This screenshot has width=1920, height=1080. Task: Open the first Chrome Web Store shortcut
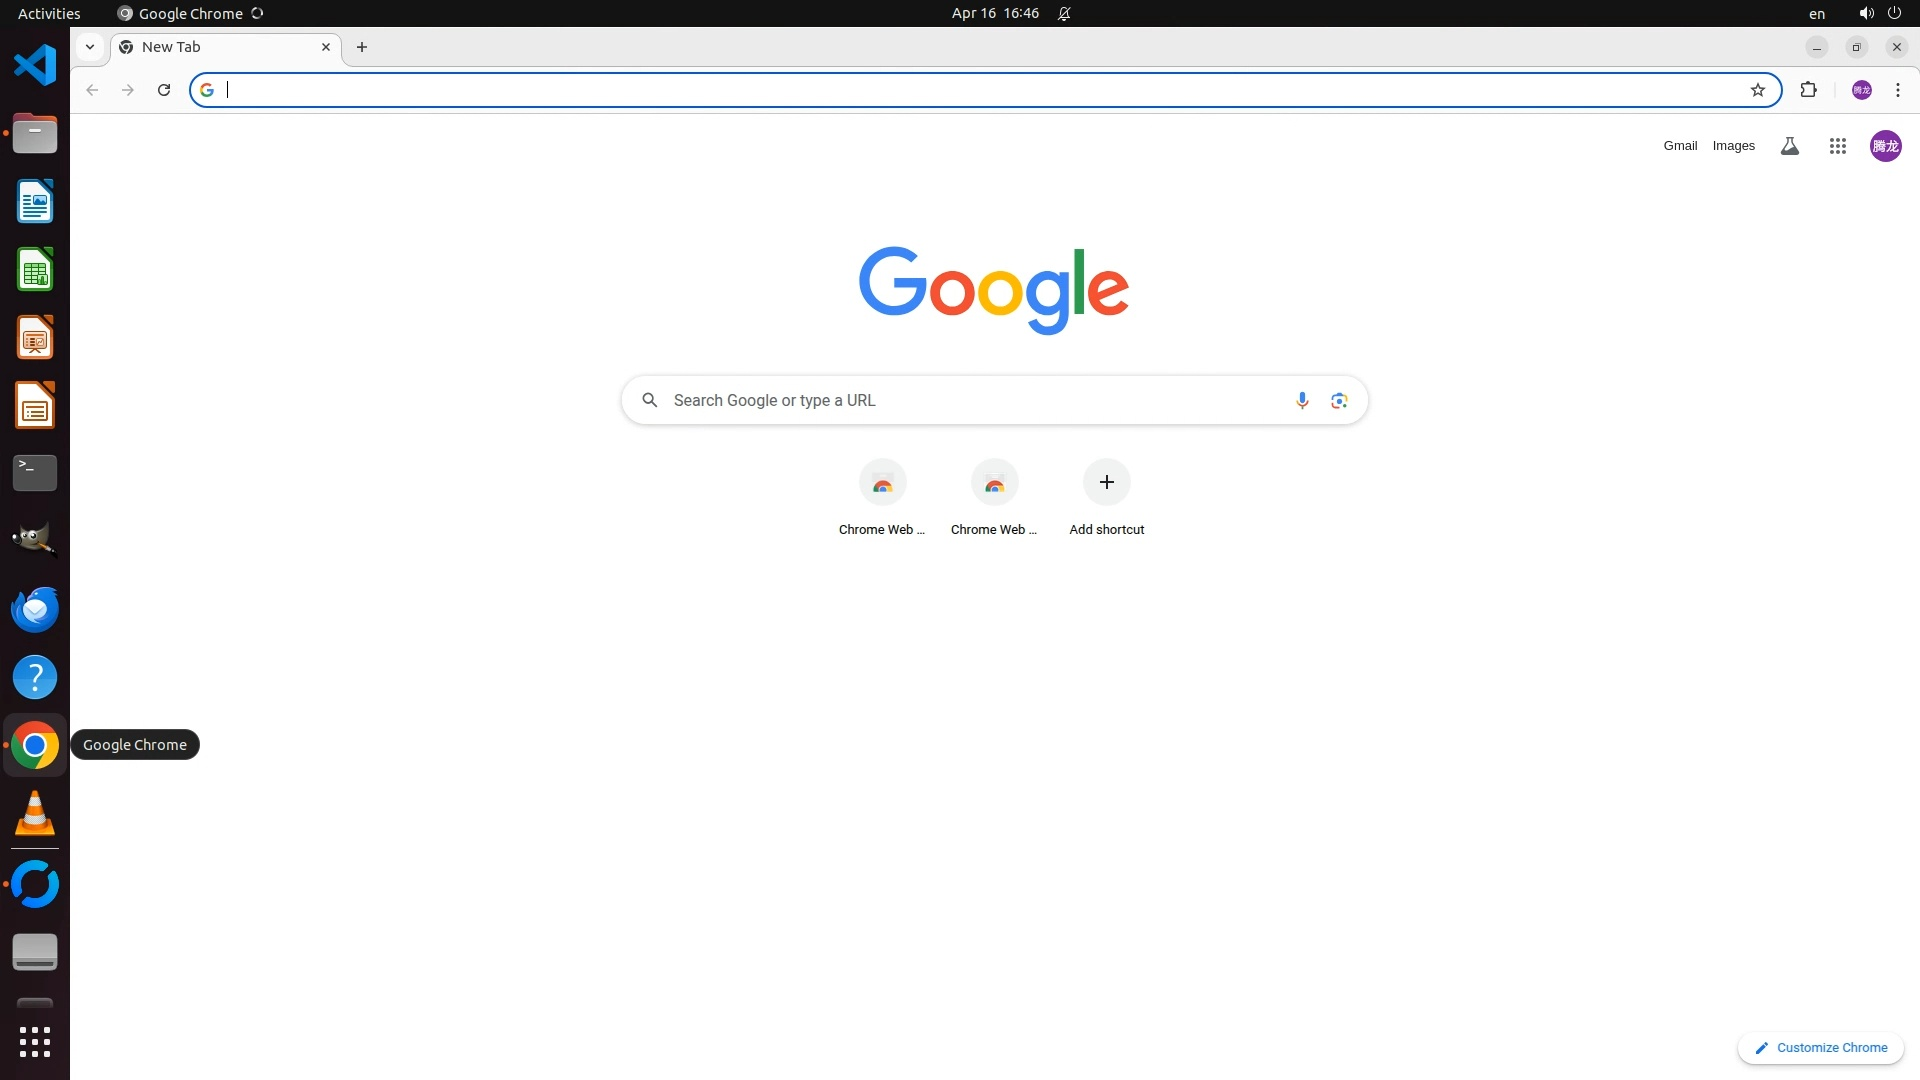pos(882,483)
